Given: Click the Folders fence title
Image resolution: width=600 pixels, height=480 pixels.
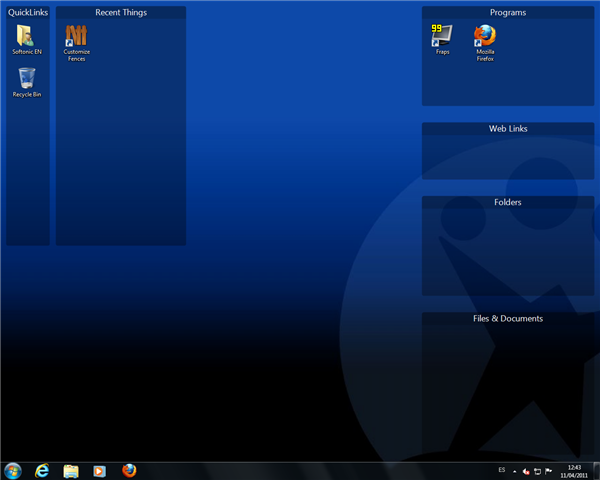Looking at the screenshot, I should pyautogui.click(x=508, y=202).
